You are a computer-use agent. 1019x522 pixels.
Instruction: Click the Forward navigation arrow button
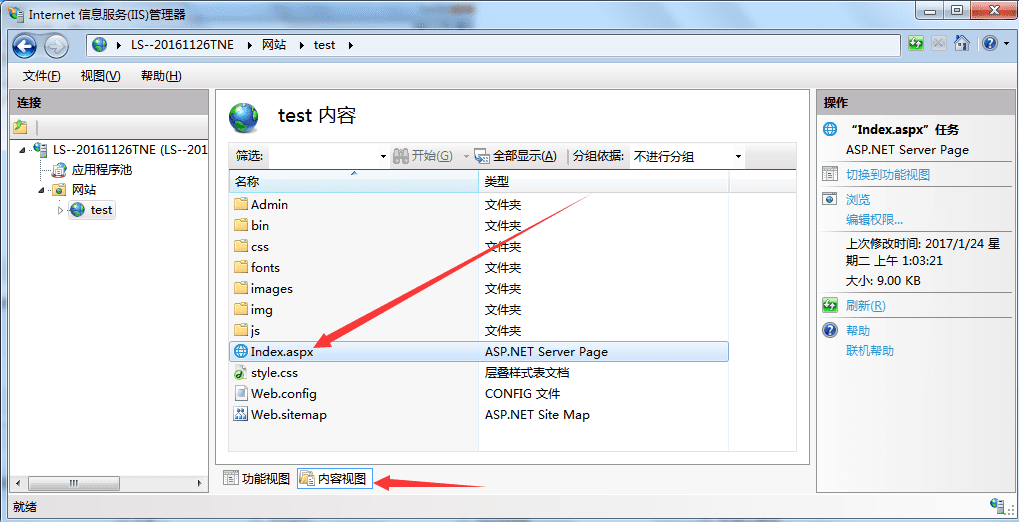(57, 46)
